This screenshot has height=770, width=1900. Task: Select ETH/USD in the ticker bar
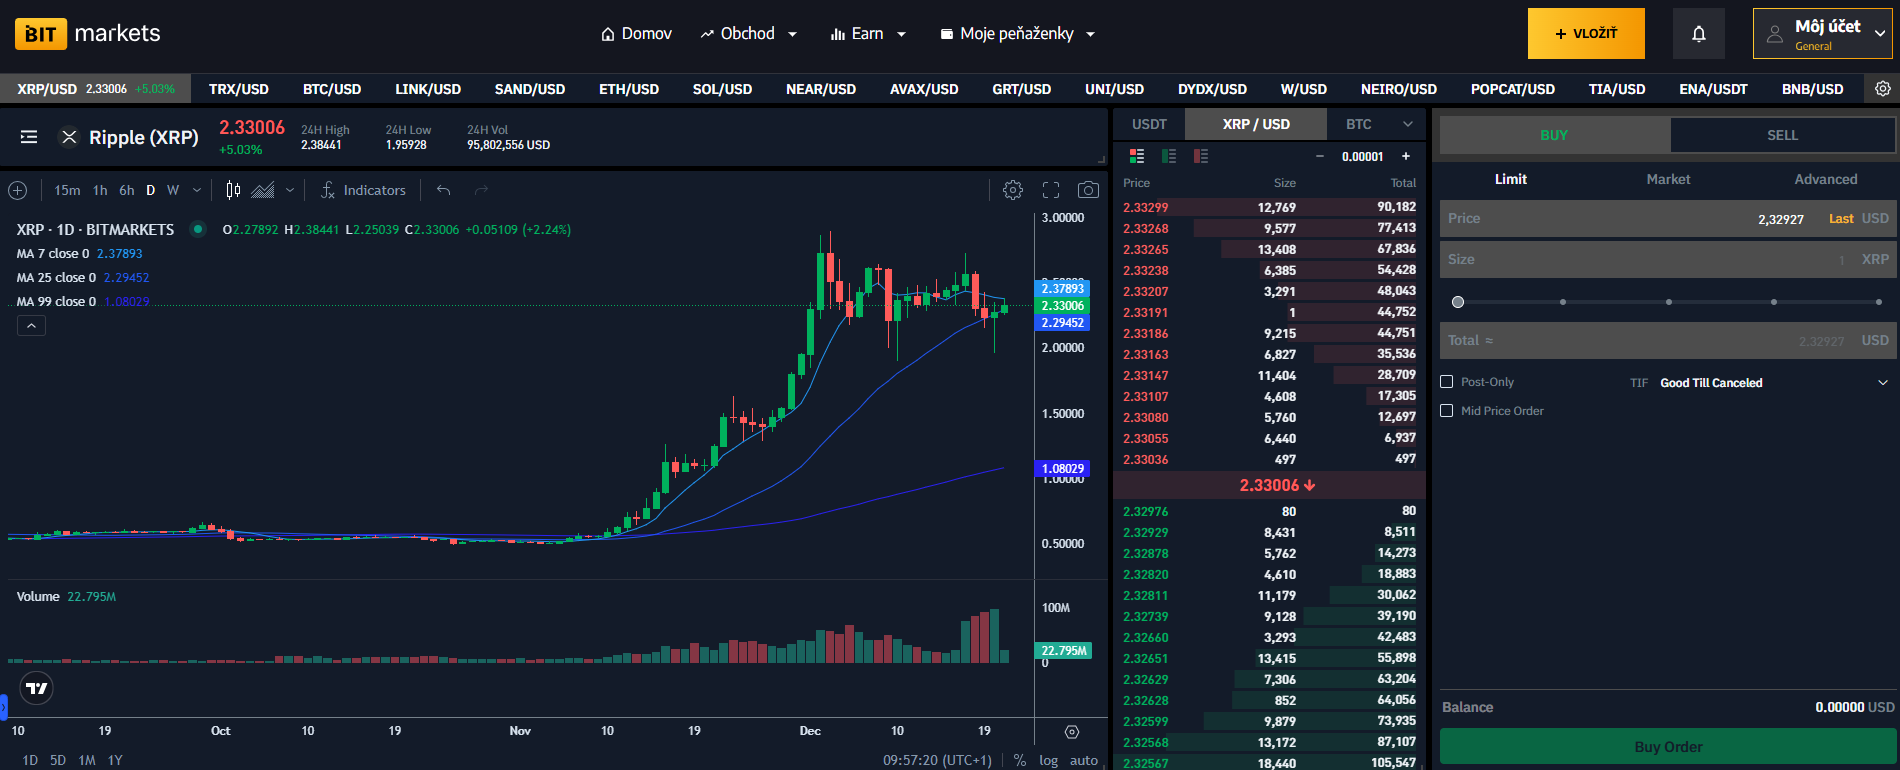click(629, 89)
